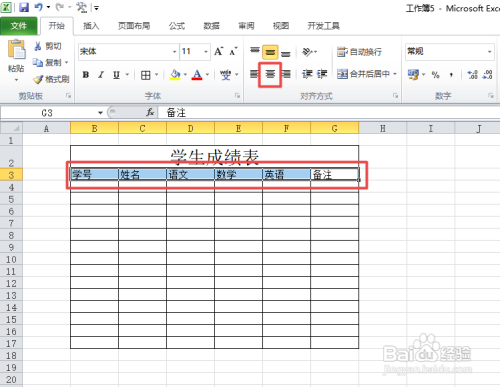The height and width of the screenshot is (387, 500).
Task: Click the Format Painter brush
Action: (x=51, y=79)
